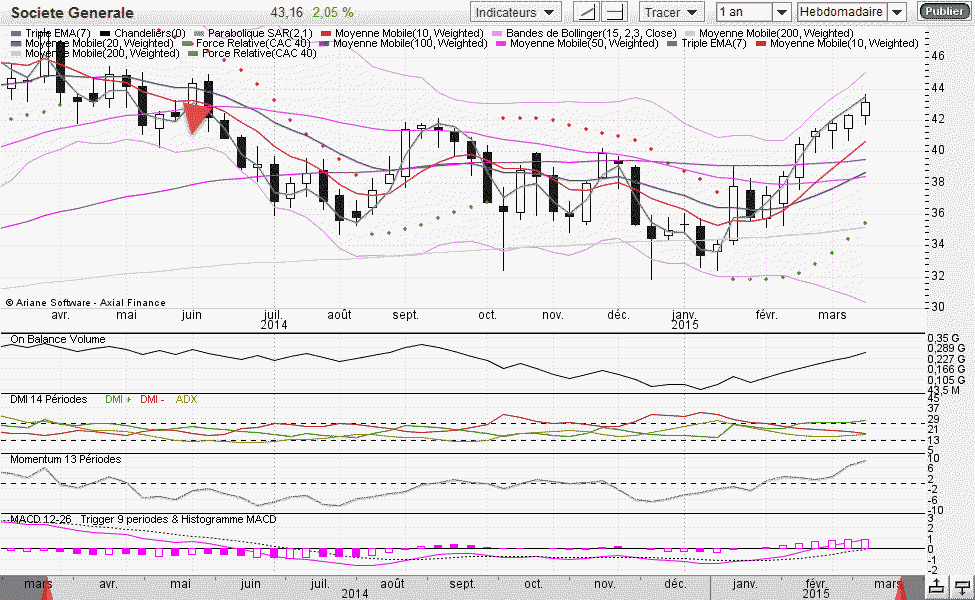Click the Publier button

(944, 11)
